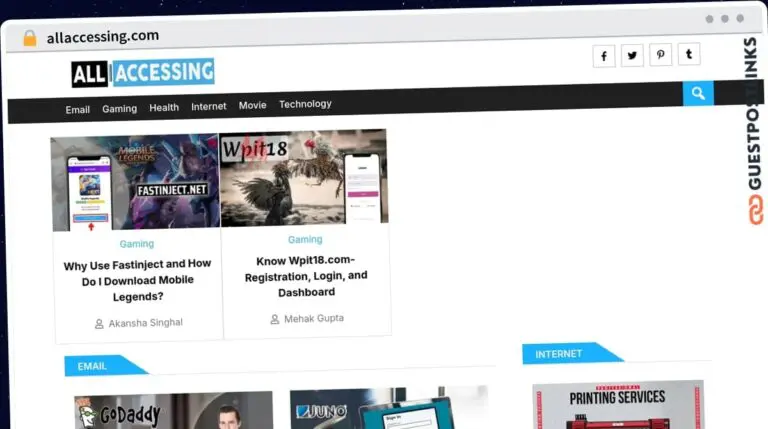Click Akansha Singhal author person icon
Image resolution: width=768 pixels, height=429 pixels.
click(x=99, y=324)
